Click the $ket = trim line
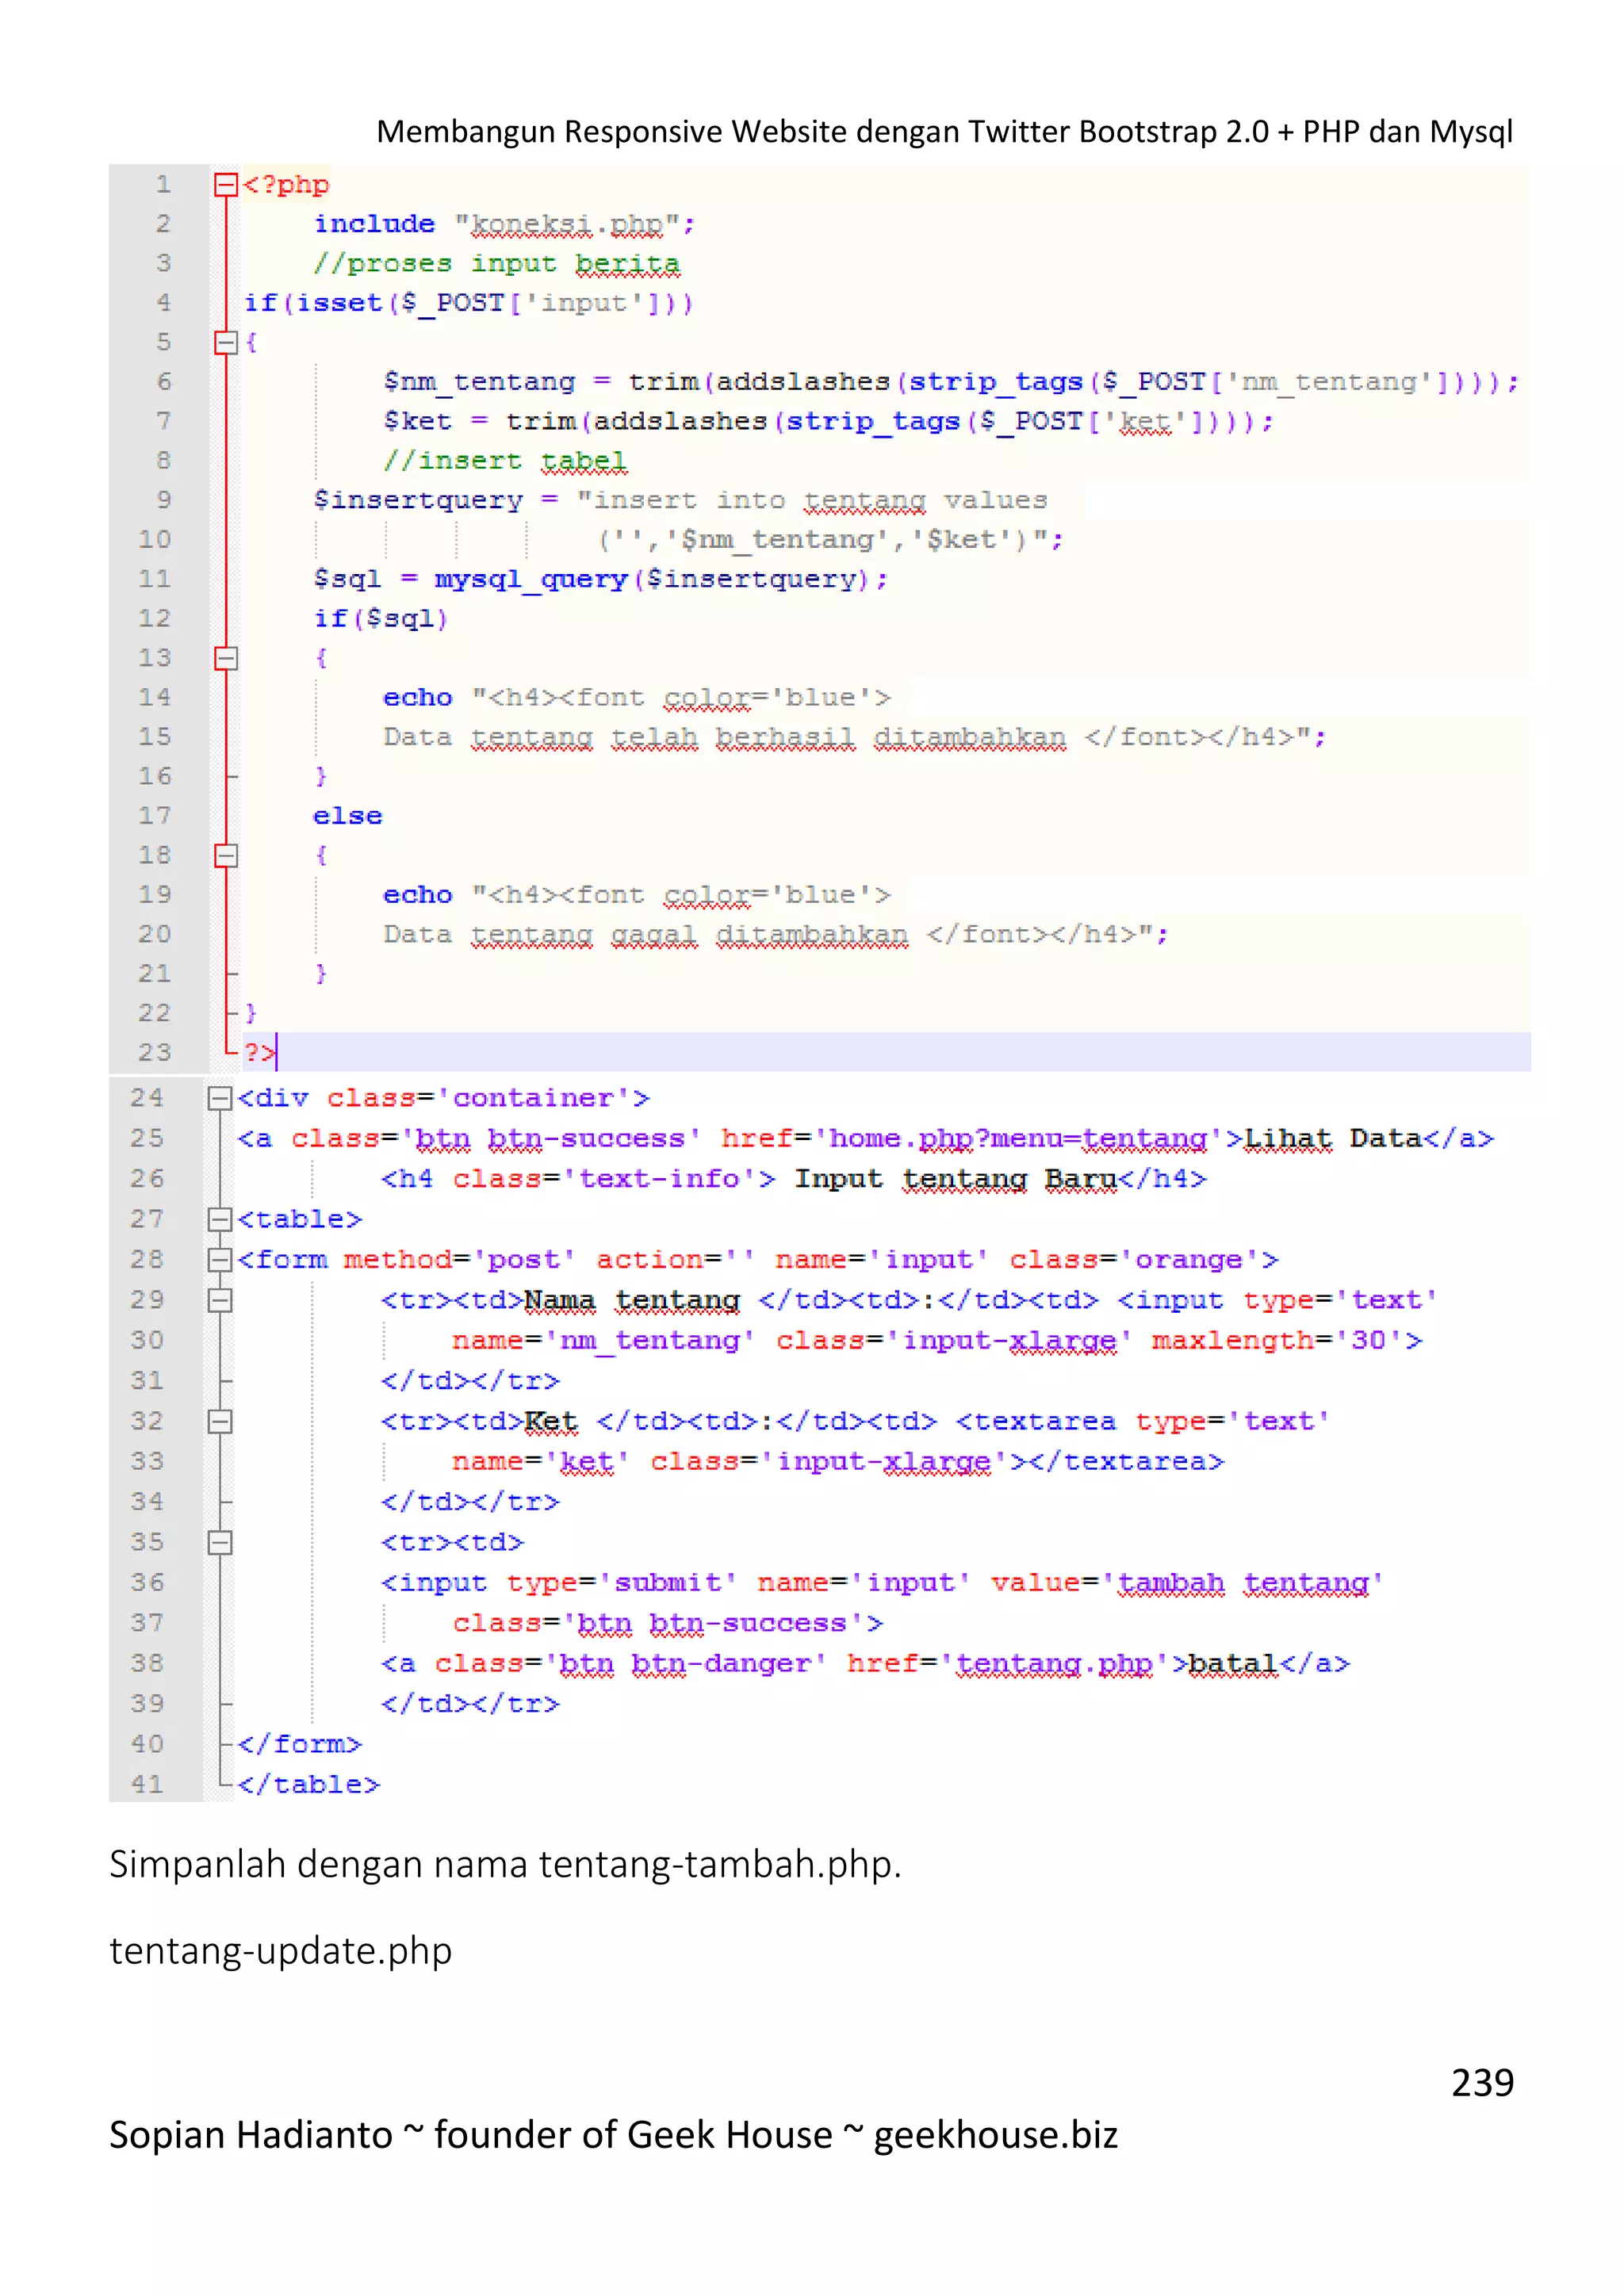1624x2296 pixels. (829, 421)
